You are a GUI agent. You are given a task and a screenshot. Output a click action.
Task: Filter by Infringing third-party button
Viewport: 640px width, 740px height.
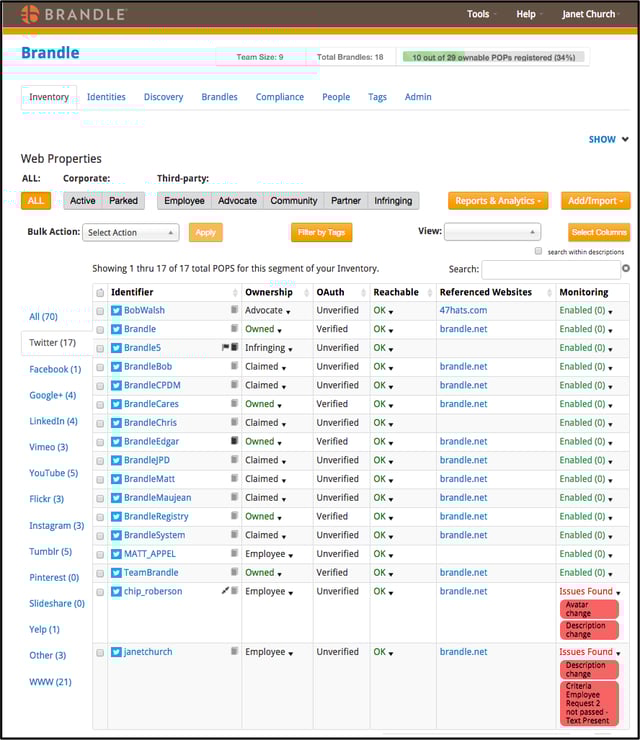[393, 201]
